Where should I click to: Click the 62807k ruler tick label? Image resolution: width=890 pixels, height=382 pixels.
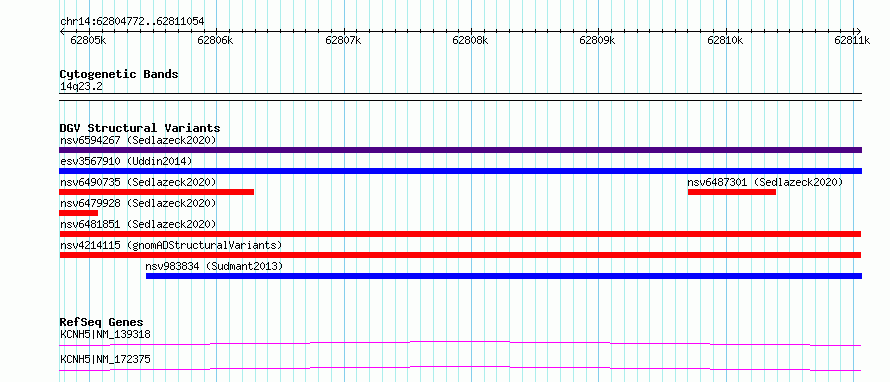click(343, 40)
